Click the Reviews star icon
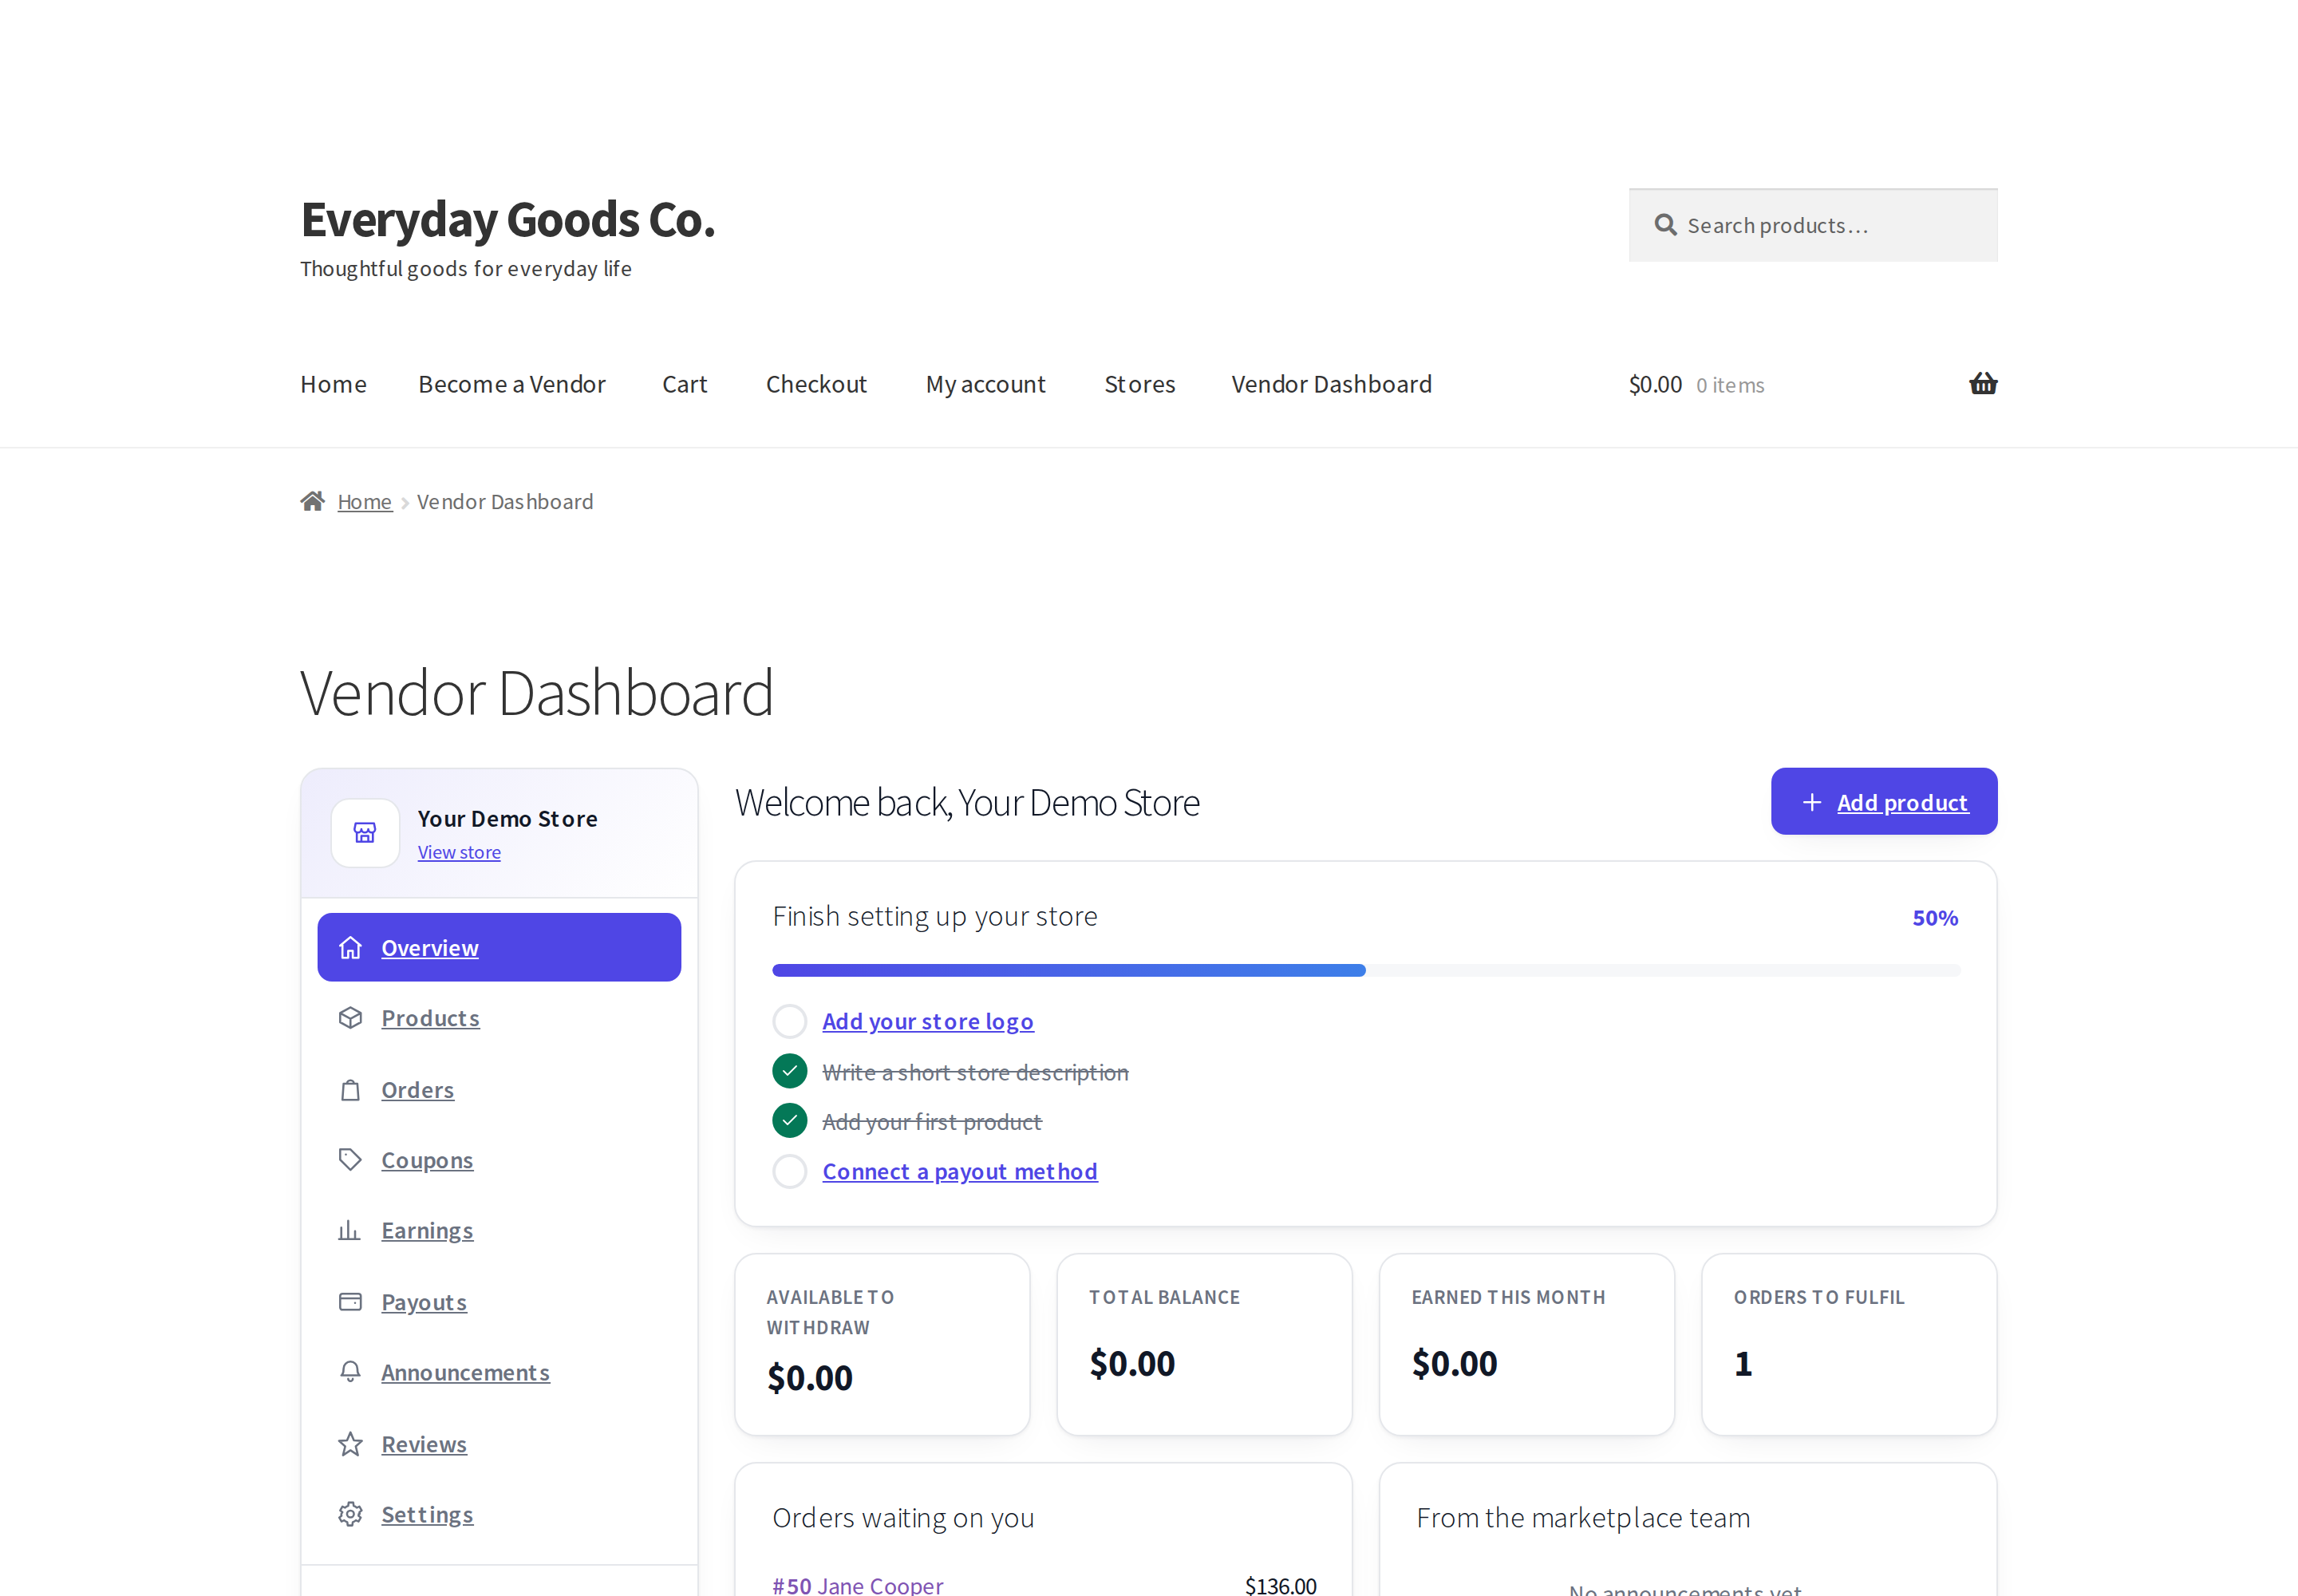The image size is (2298, 1596). pos(350,1444)
